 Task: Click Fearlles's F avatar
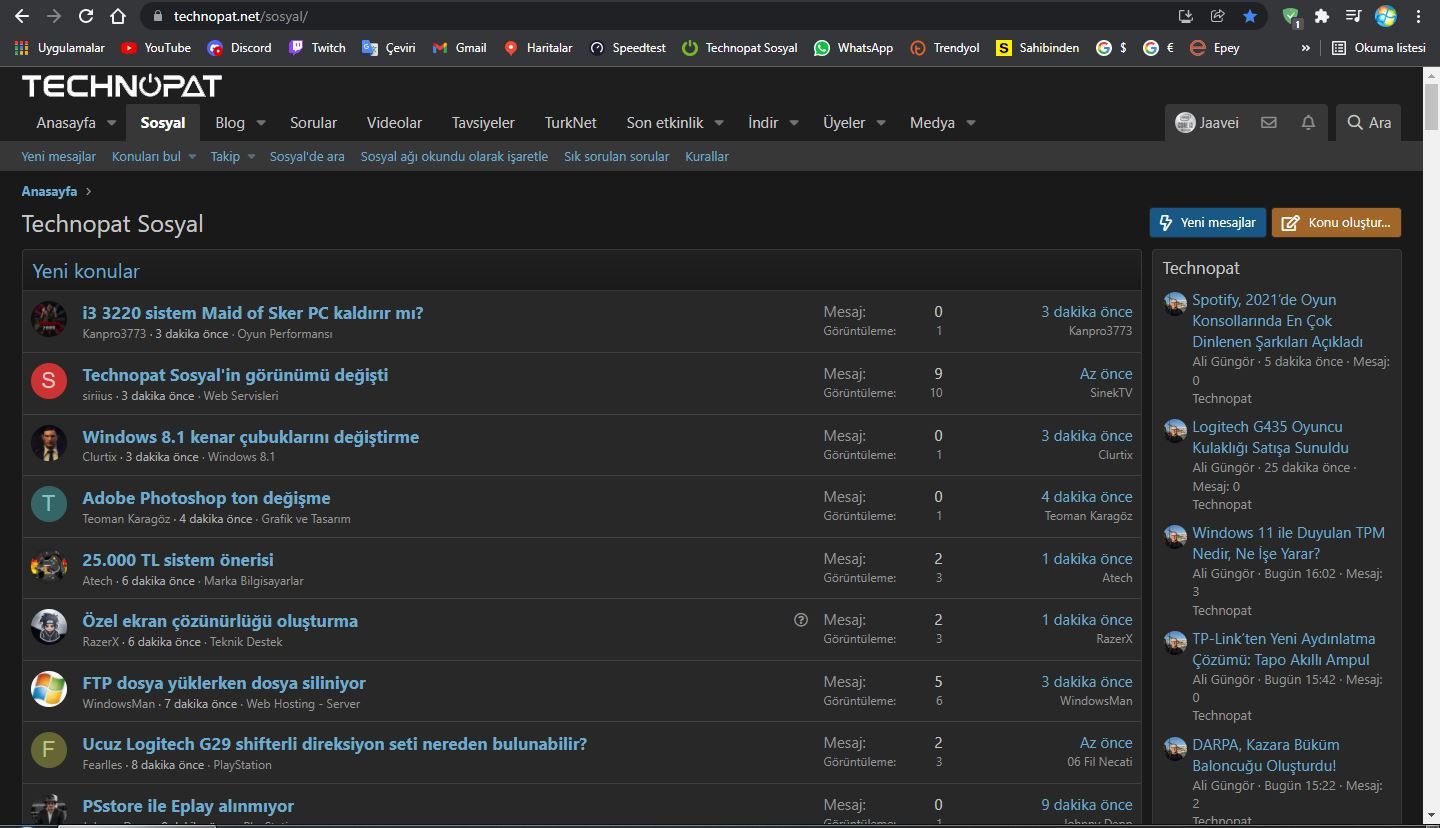point(49,749)
